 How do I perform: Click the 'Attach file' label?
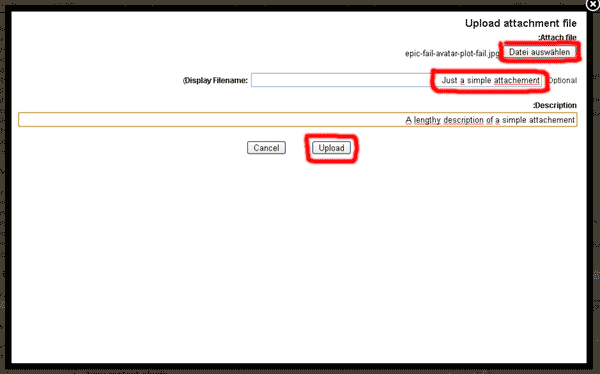click(557, 38)
